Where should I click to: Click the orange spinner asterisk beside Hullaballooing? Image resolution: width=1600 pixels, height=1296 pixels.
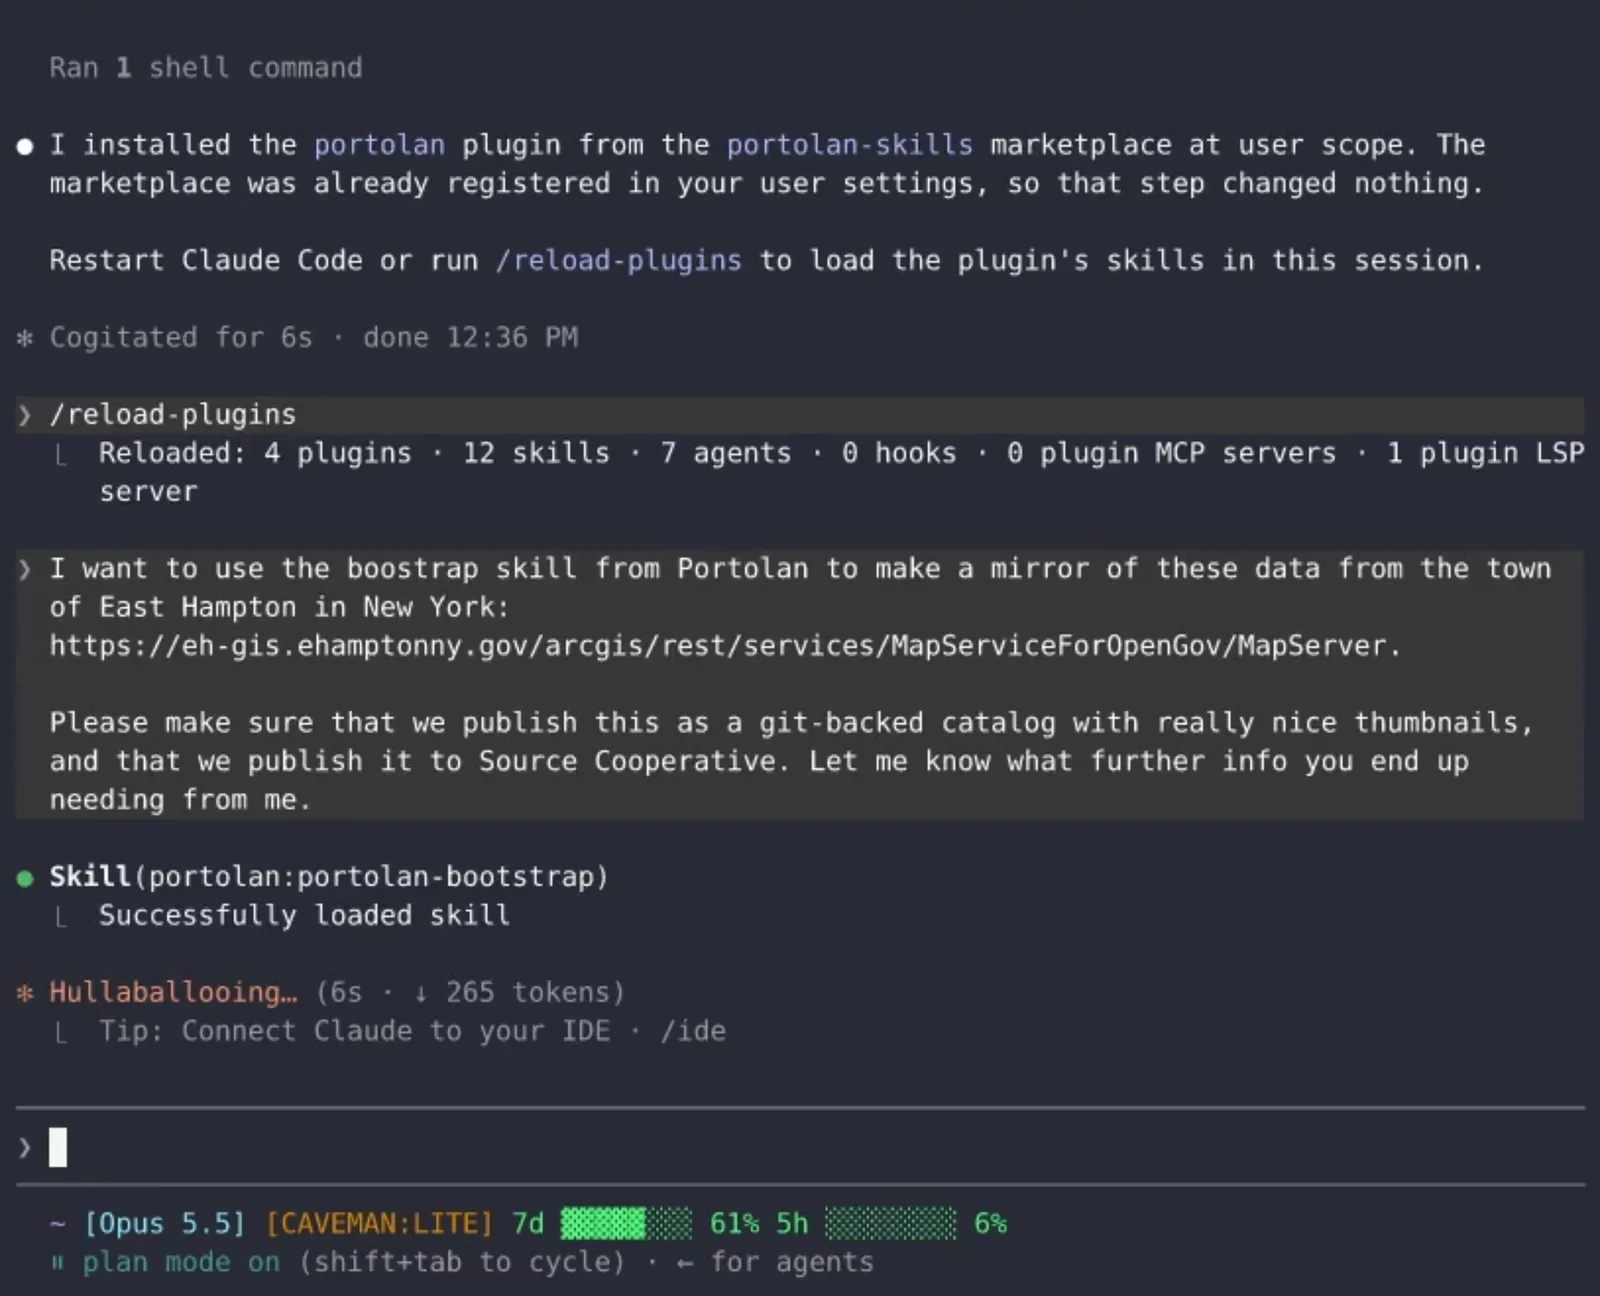25,993
